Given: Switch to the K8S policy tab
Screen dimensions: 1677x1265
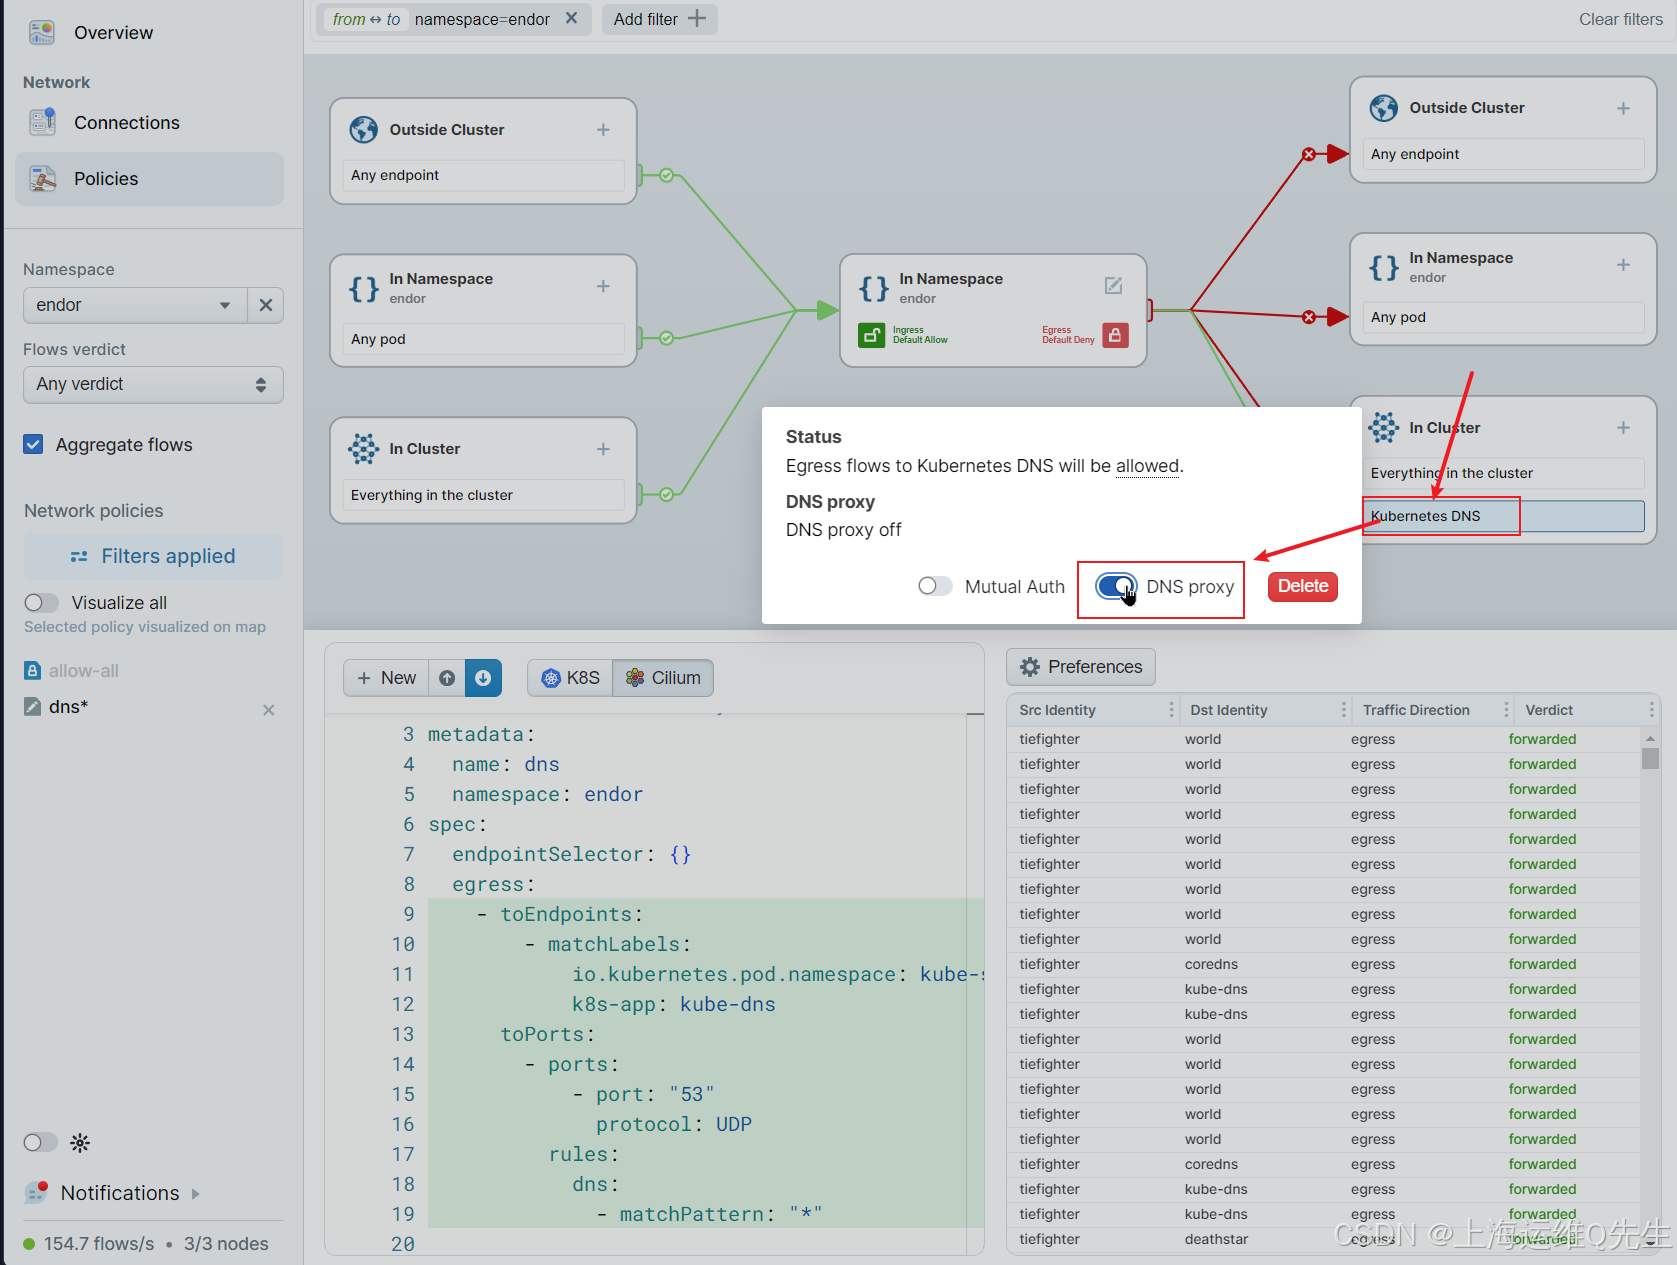Looking at the screenshot, I should click(570, 678).
